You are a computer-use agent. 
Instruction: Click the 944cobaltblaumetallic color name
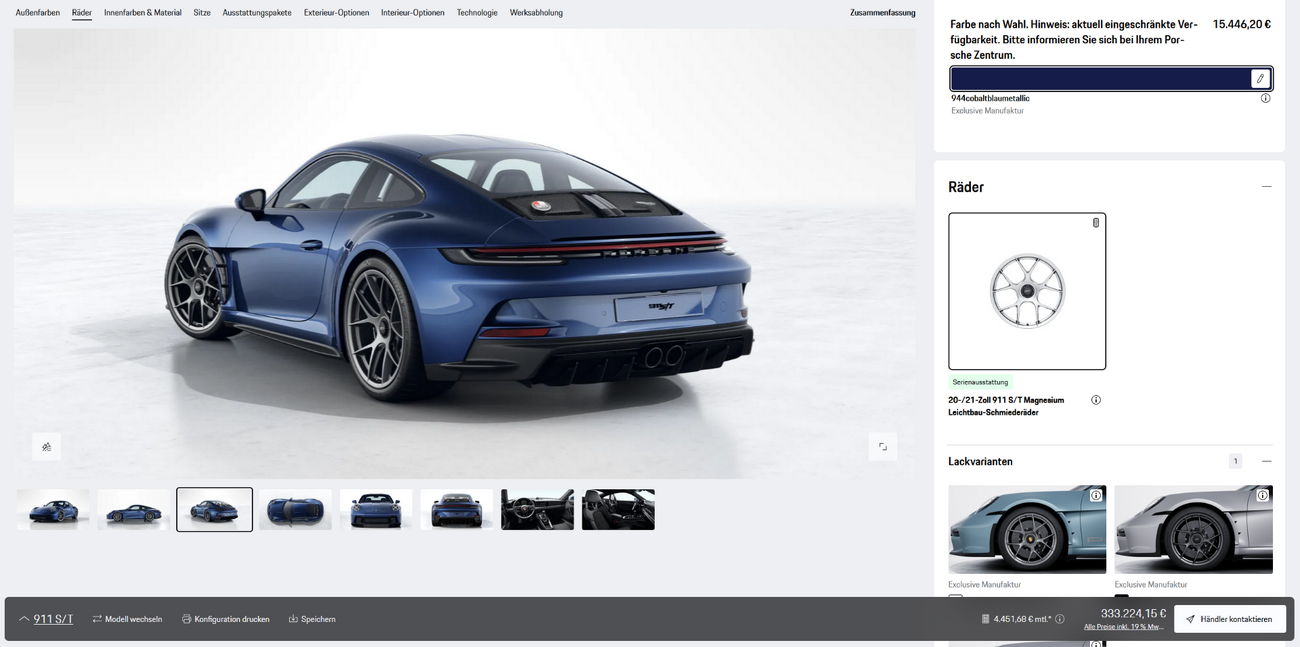click(990, 98)
